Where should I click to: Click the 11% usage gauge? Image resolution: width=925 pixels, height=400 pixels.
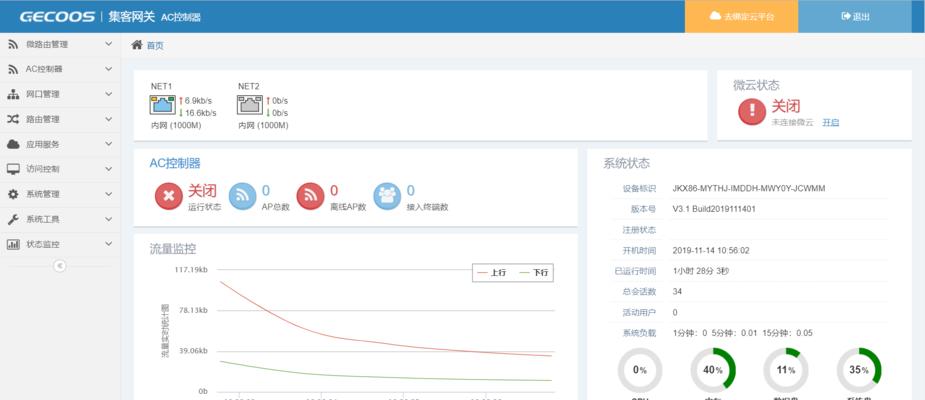(786, 371)
